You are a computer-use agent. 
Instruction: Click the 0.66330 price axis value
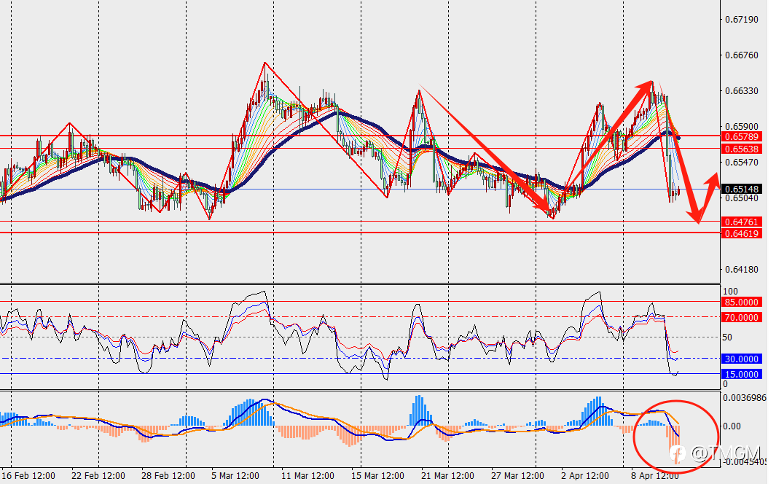pyautogui.click(x=742, y=91)
